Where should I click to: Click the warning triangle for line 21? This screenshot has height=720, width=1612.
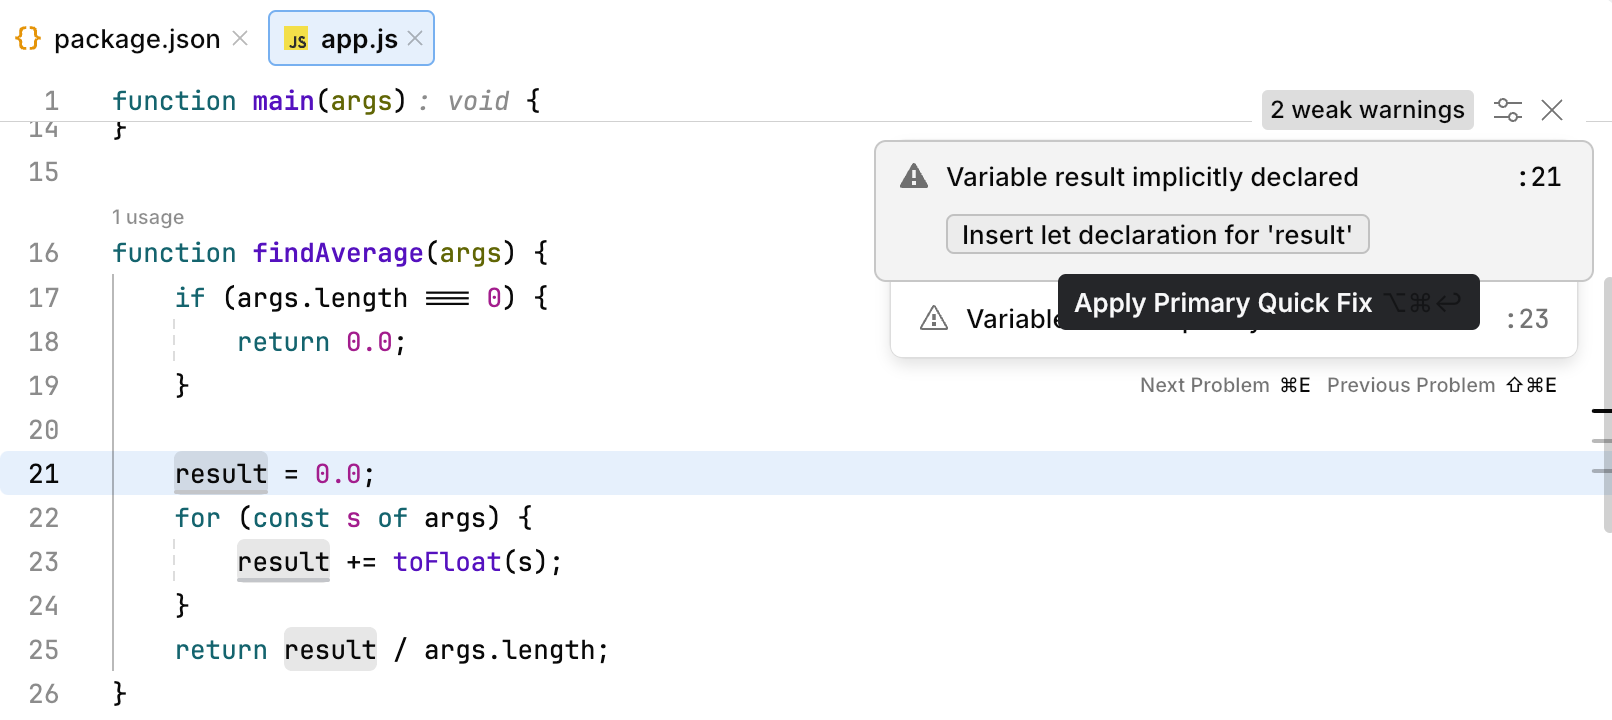pos(914,177)
